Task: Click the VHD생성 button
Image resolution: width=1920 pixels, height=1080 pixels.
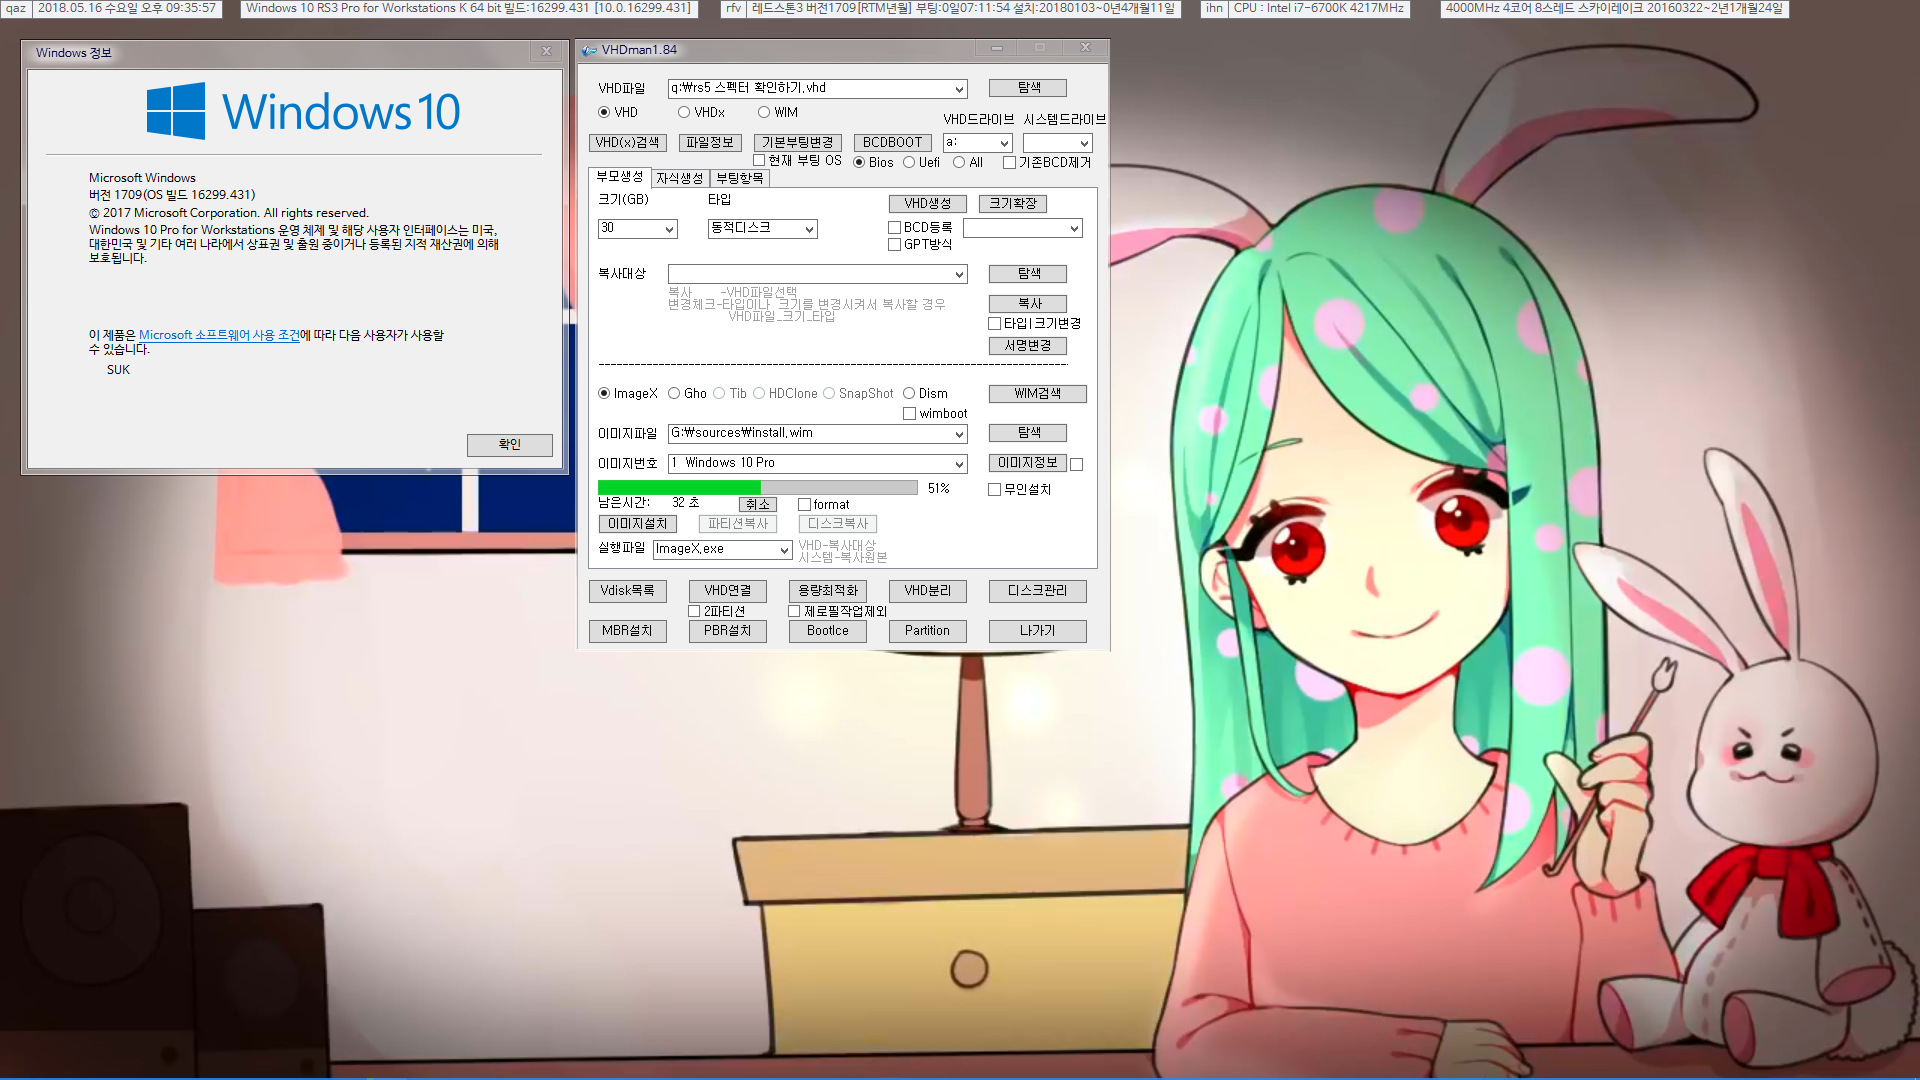Action: click(928, 204)
